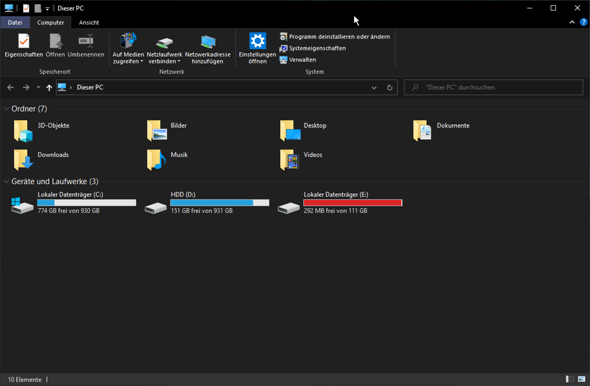Click quick access new folder icon in title bar
This screenshot has height=386, width=590.
tap(38, 8)
